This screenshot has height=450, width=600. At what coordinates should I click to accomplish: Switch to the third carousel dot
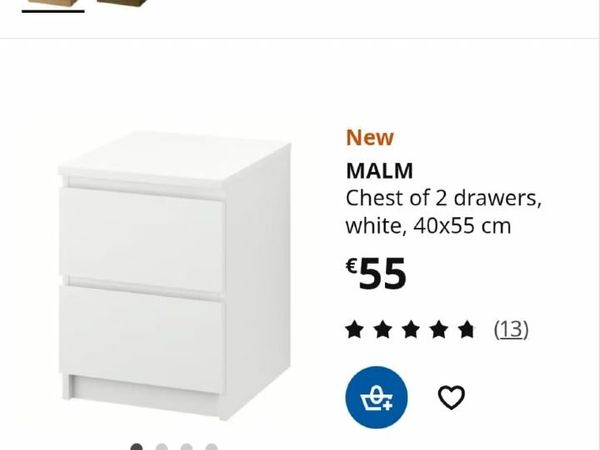click(186, 447)
